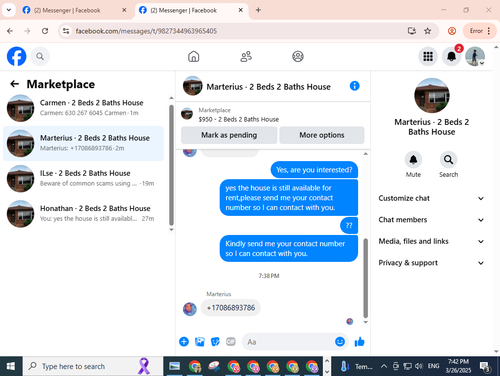Open Carmen 2 Beds 2 Baths conversation
This screenshot has width=500, height=376.
[x=83, y=108]
